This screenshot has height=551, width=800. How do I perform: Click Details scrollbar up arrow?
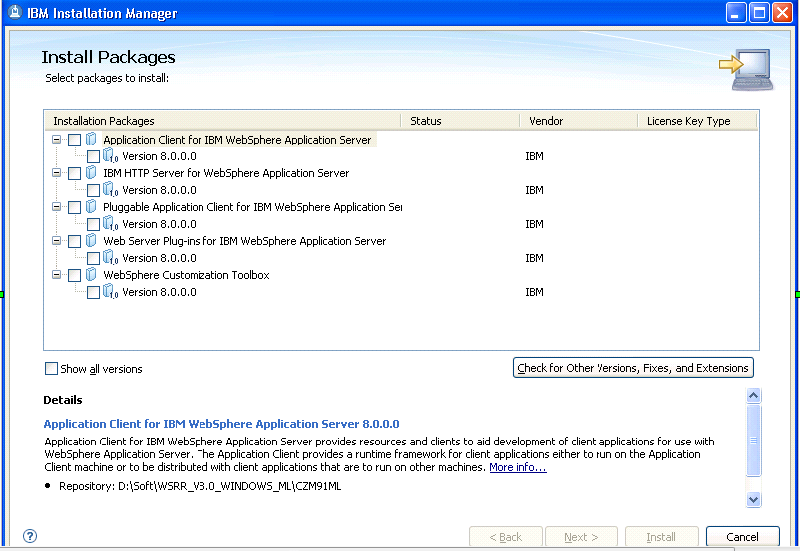point(754,396)
